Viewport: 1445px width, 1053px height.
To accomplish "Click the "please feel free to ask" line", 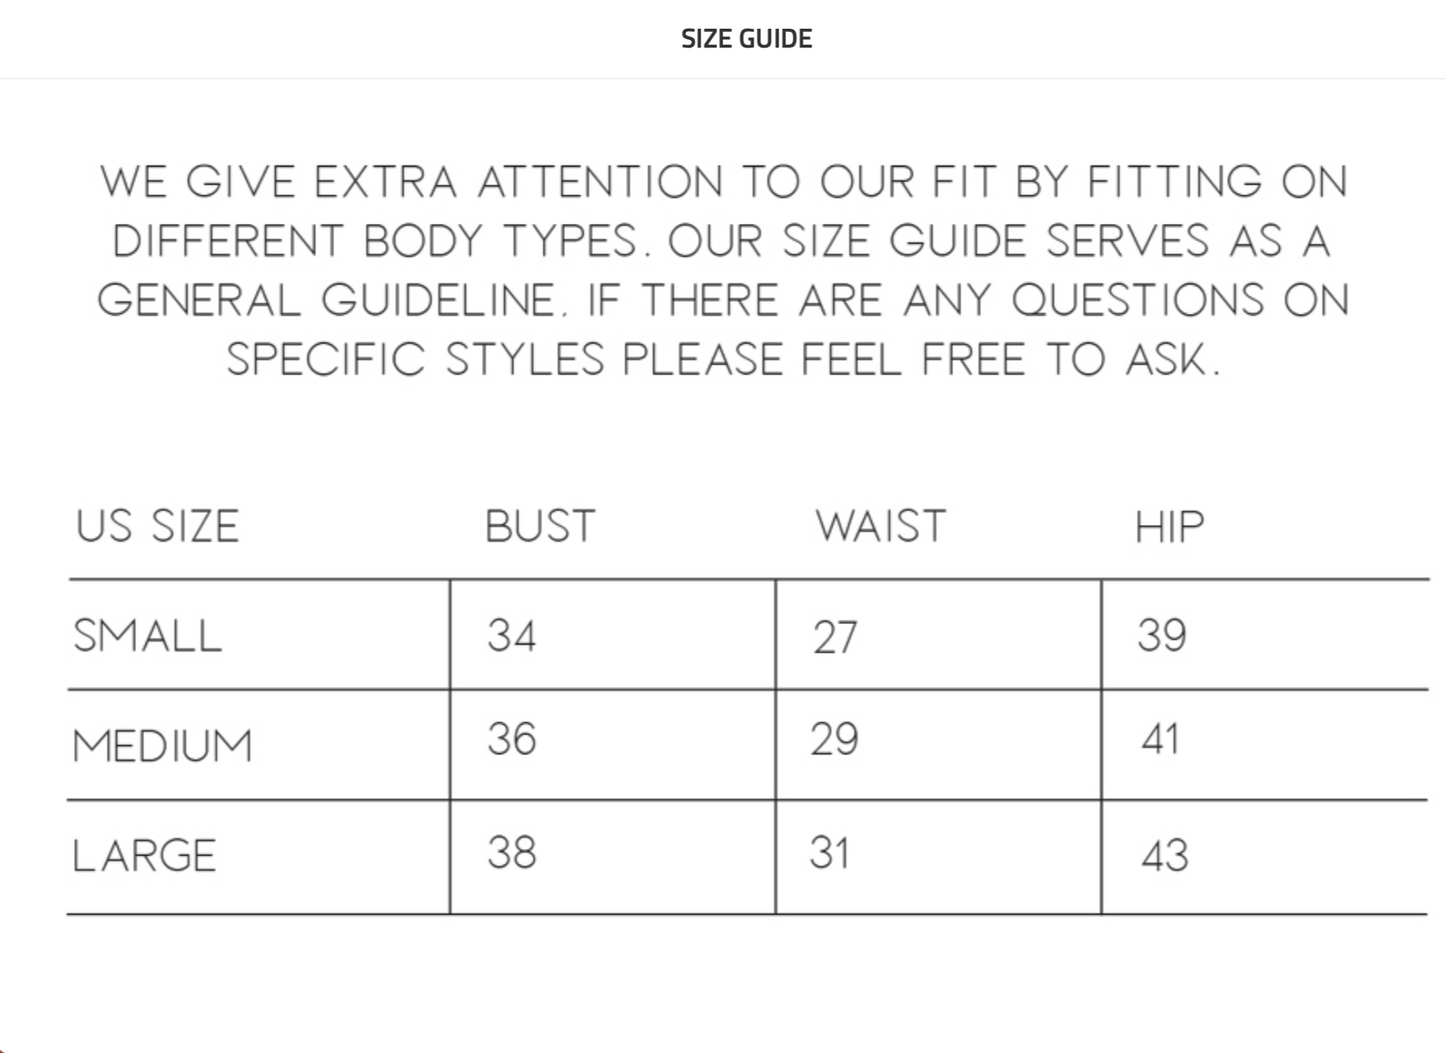I will pyautogui.click(x=723, y=360).
